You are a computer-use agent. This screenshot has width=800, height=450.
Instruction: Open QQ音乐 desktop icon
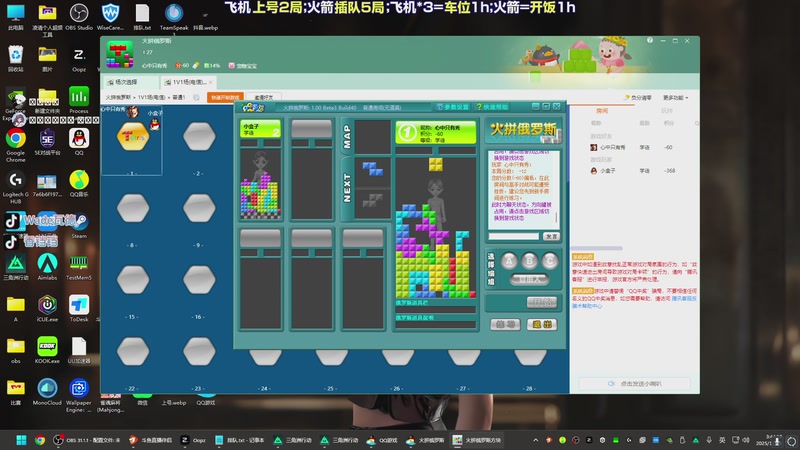(x=79, y=184)
